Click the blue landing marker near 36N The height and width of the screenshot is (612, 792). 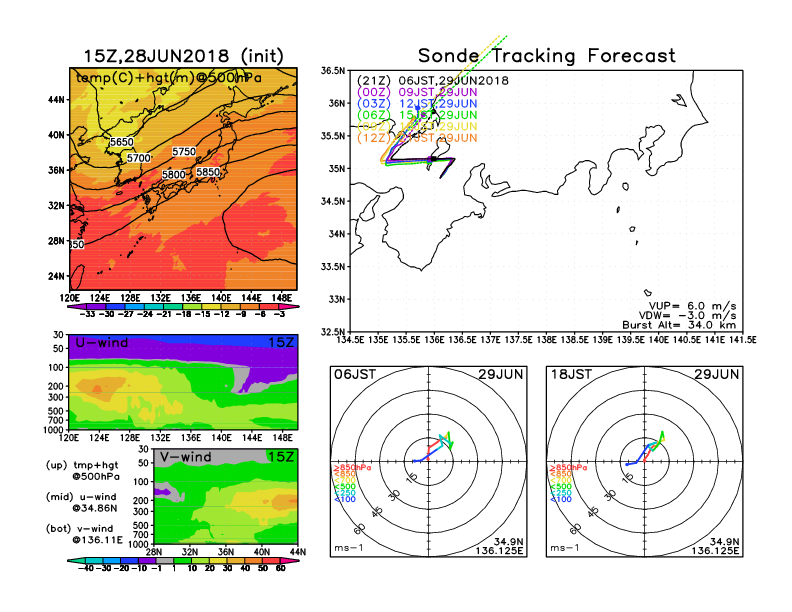pos(417,108)
